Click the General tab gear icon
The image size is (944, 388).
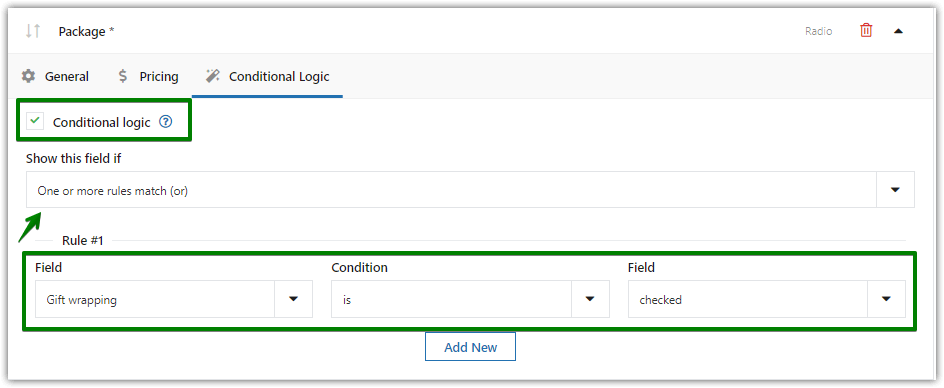[x=28, y=77]
